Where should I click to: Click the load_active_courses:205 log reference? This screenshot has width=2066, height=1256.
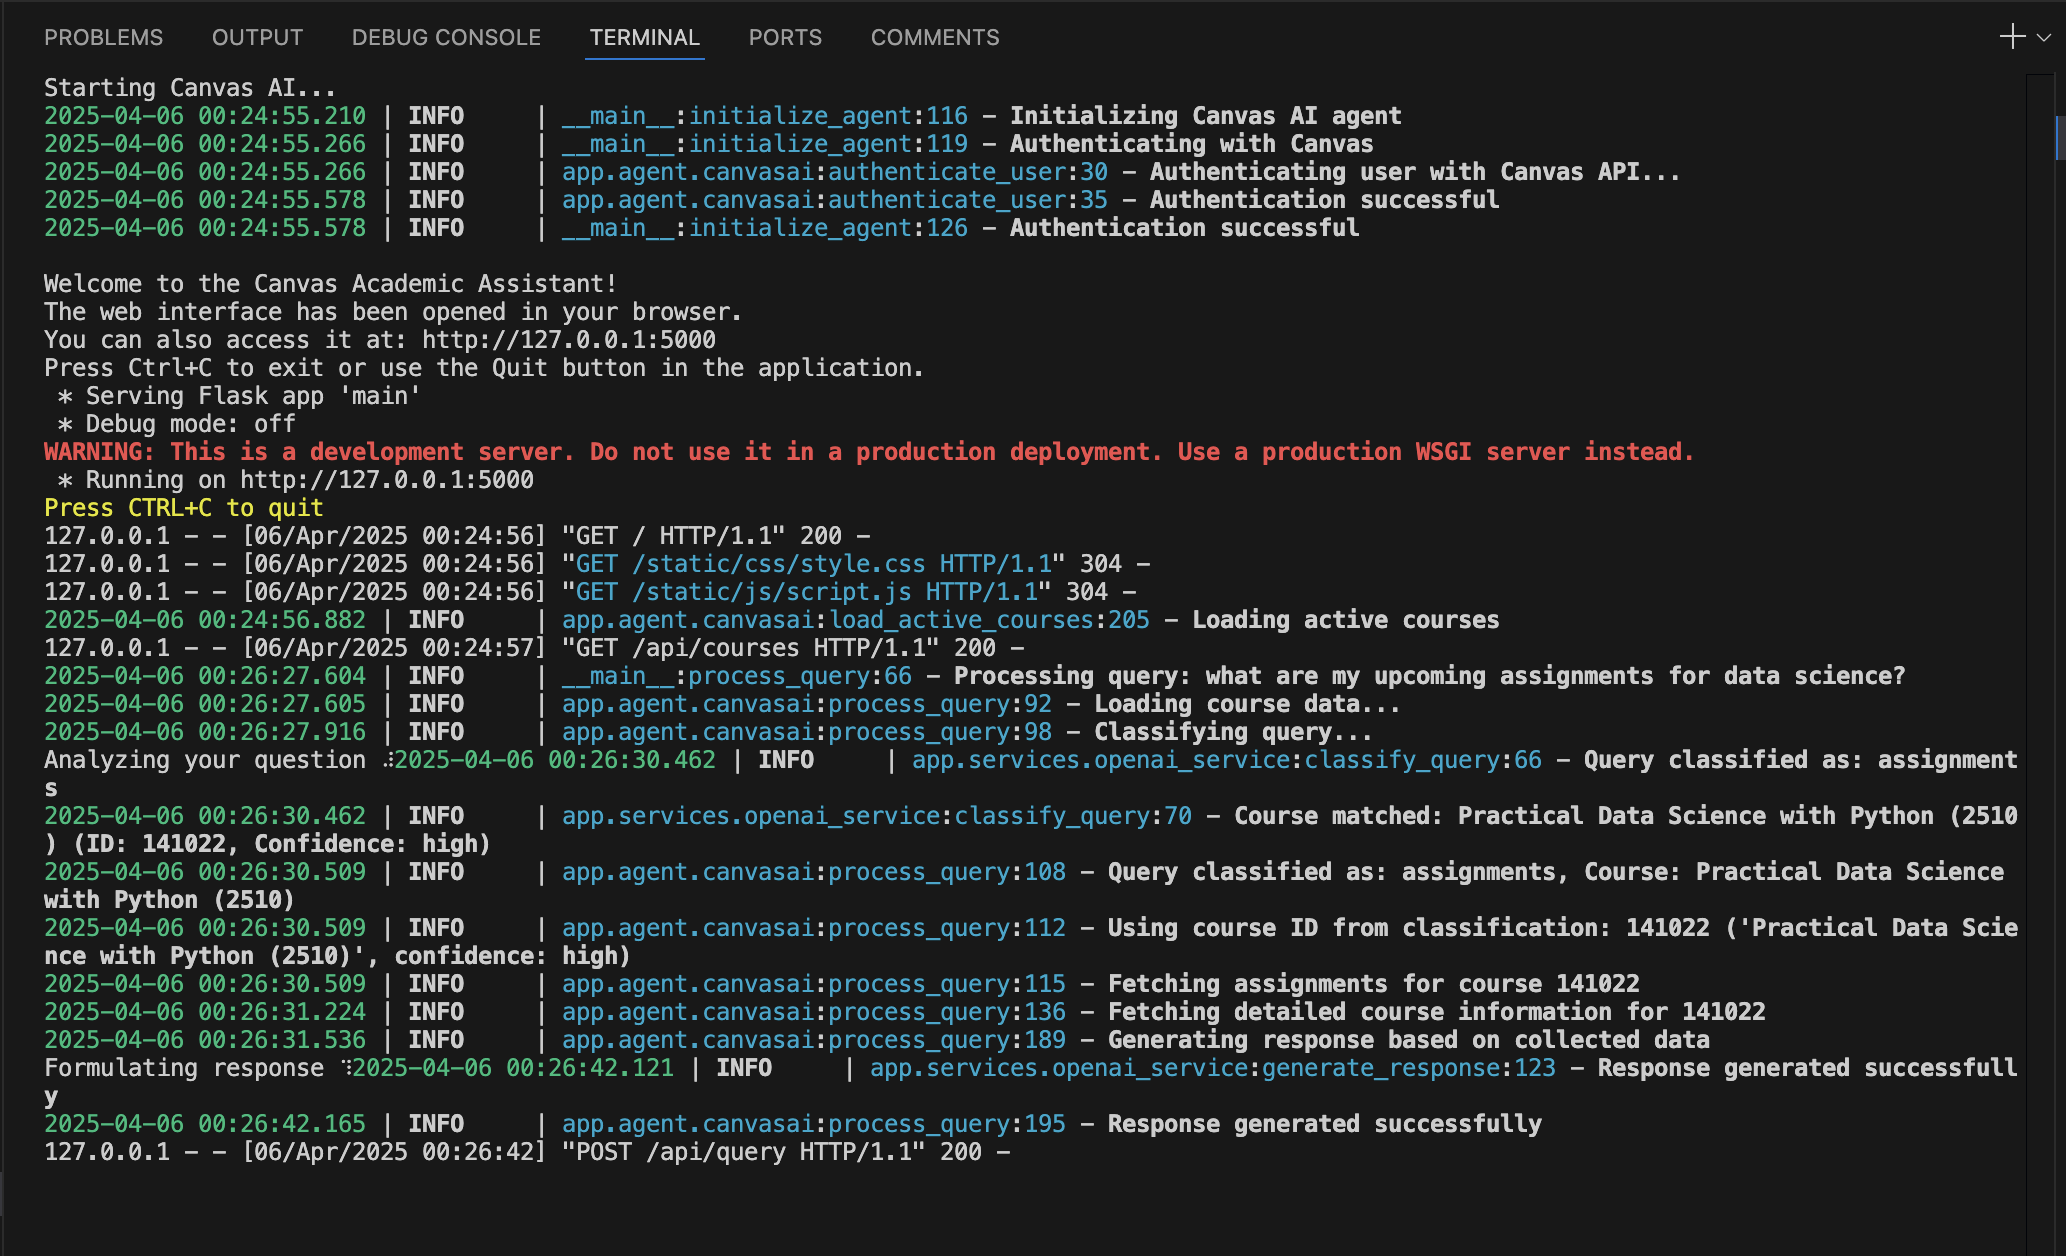tap(989, 620)
